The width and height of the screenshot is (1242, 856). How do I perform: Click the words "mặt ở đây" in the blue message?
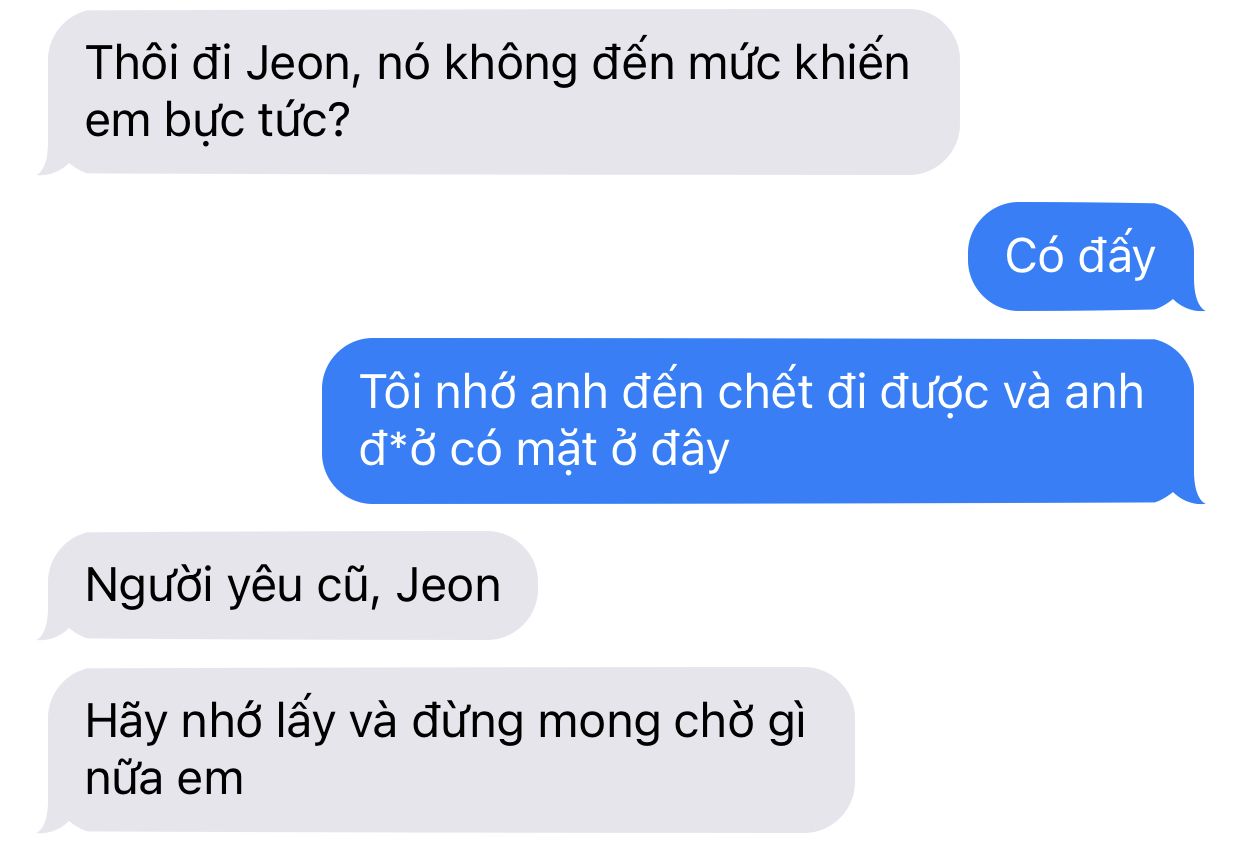click(x=620, y=450)
